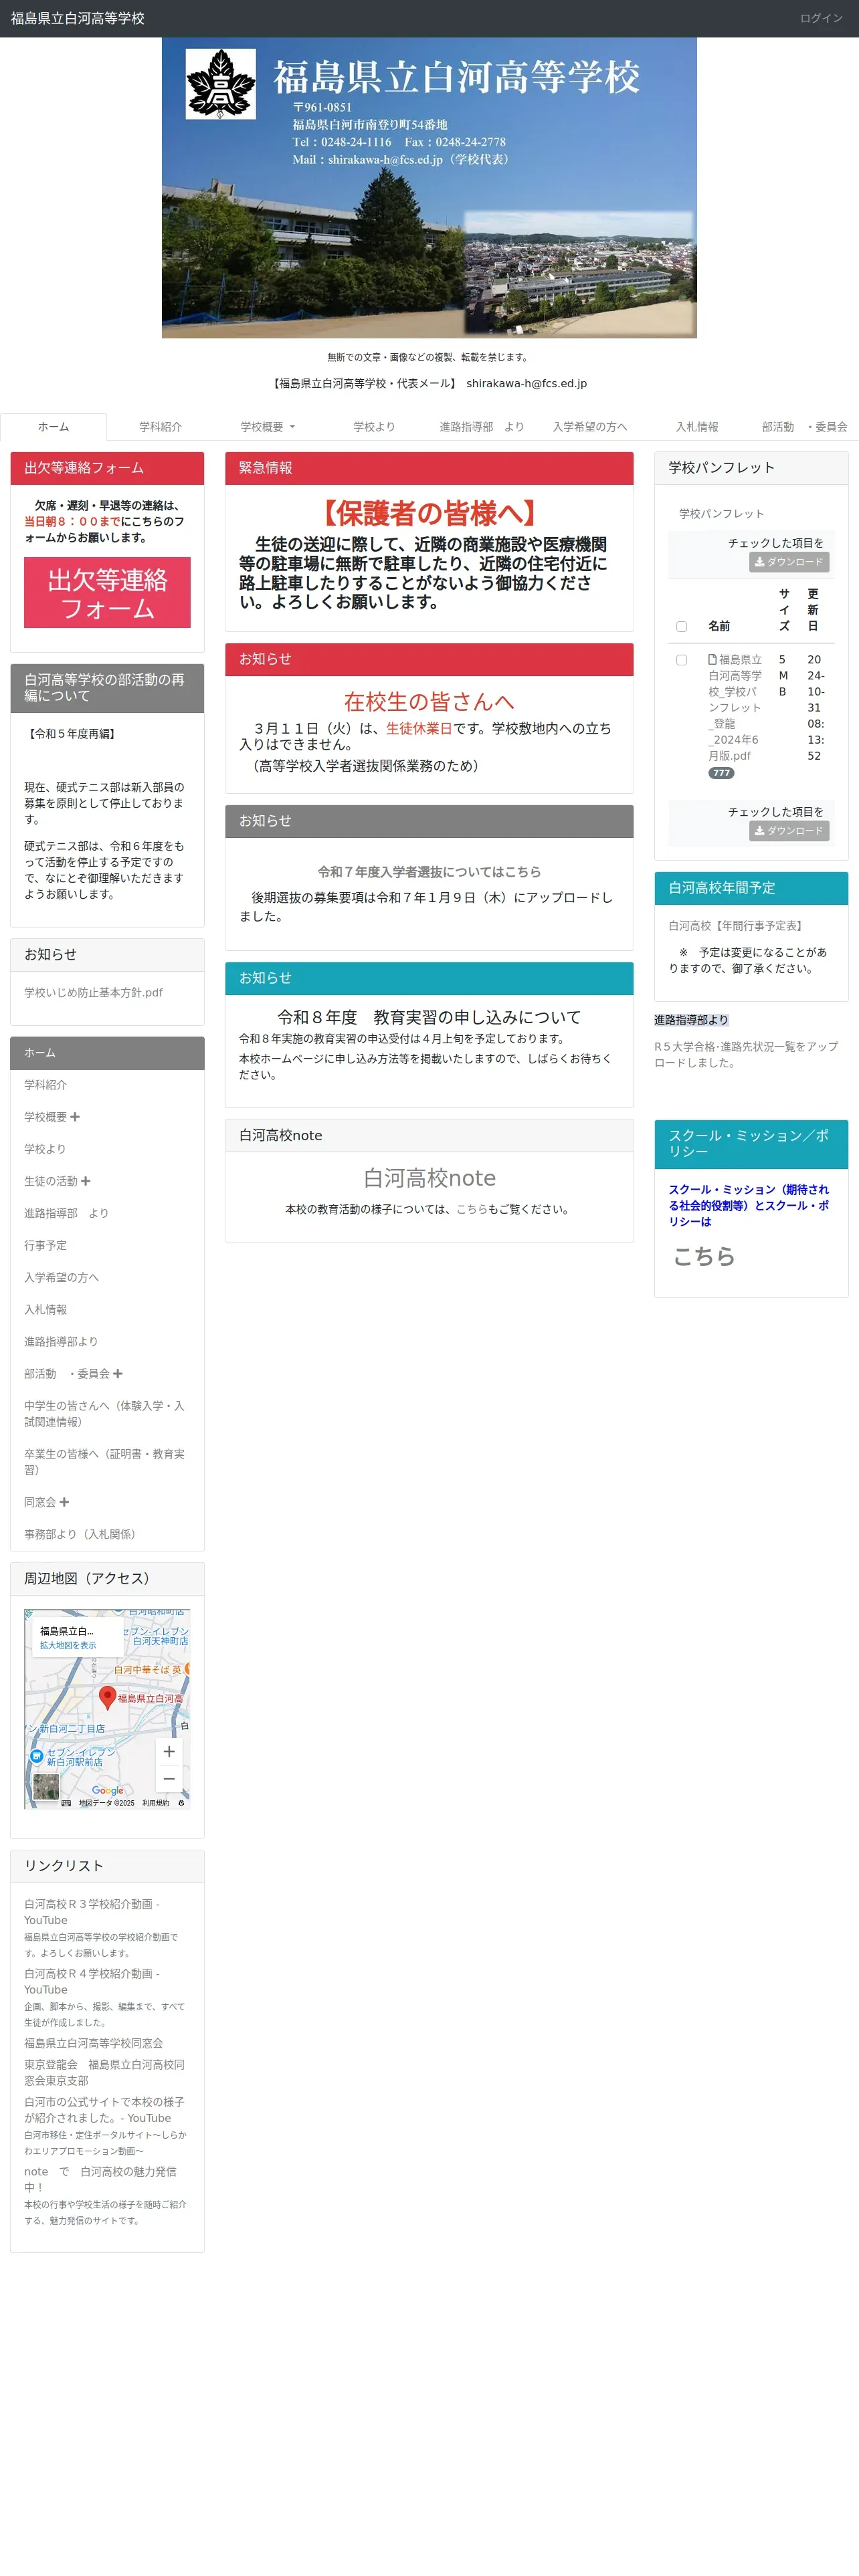Click 学校パンフレット folder label in pamphlet panel
This screenshot has height=2576, width=859.
(721, 514)
